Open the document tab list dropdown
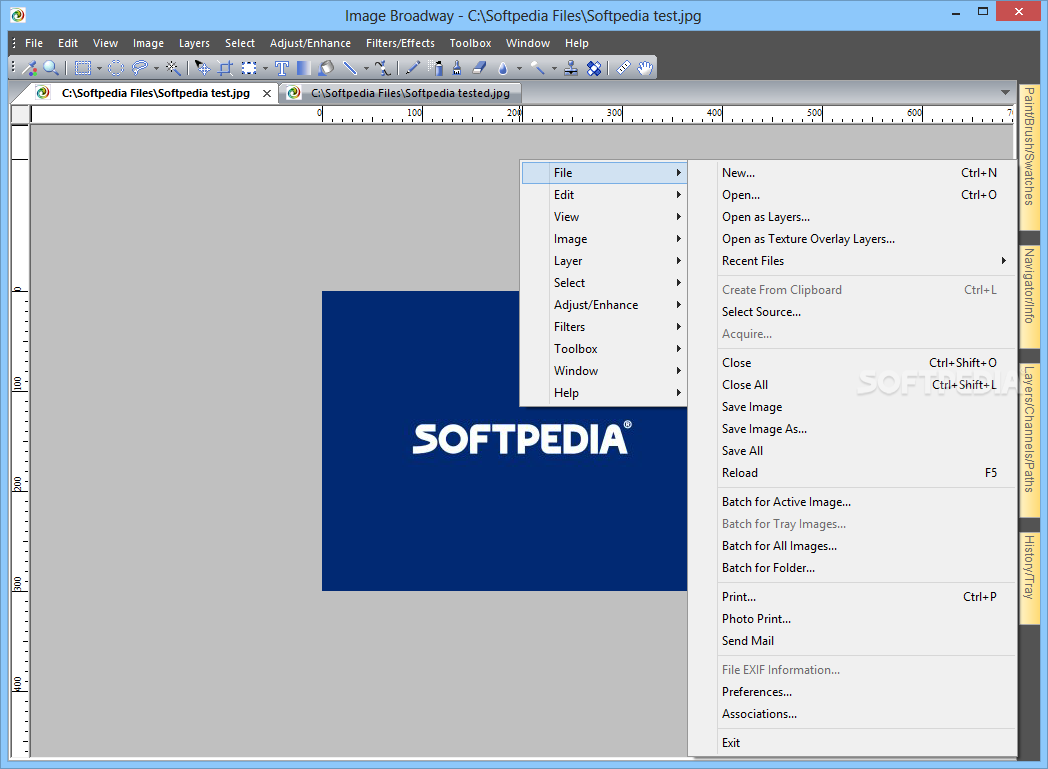1048x769 pixels. click(x=1005, y=93)
